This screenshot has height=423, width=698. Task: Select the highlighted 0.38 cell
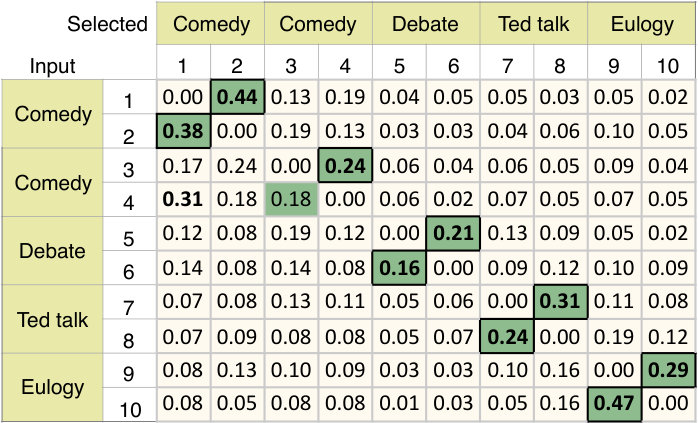tap(183, 131)
